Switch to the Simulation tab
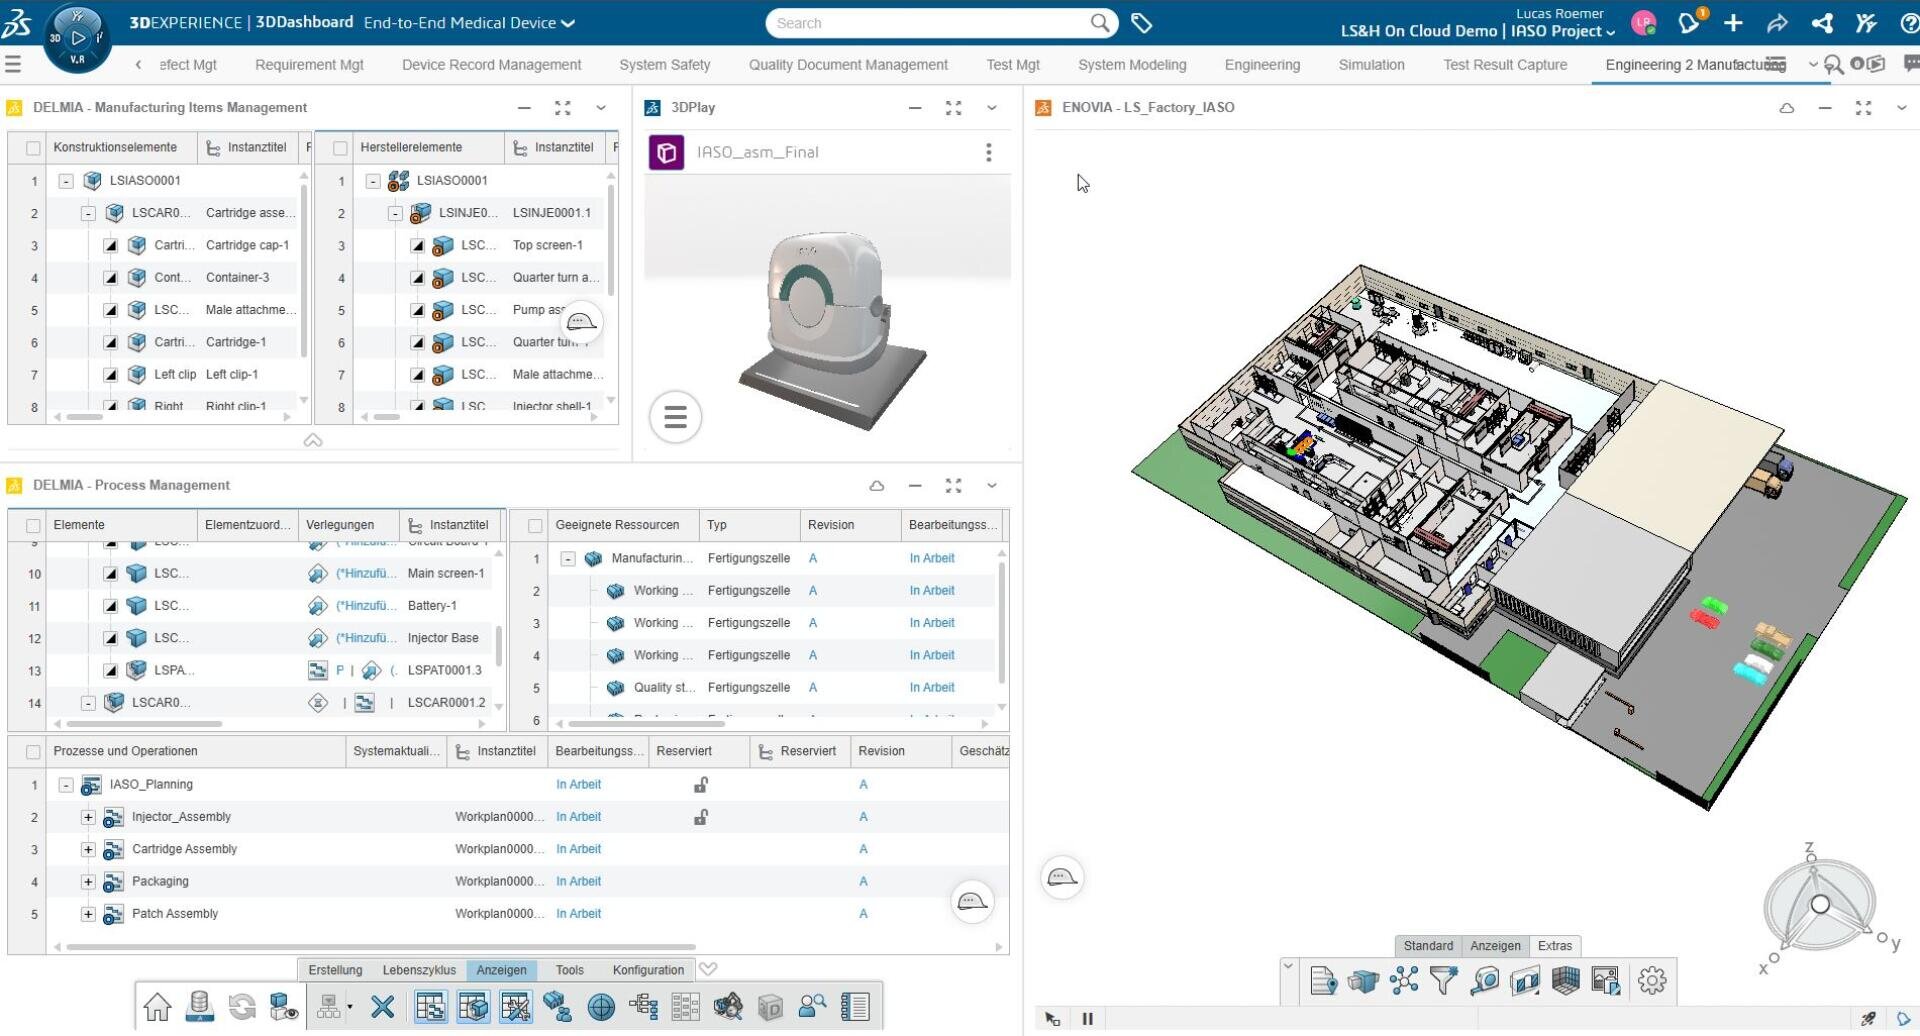1920x1036 pixels. tap(1371, 65)
